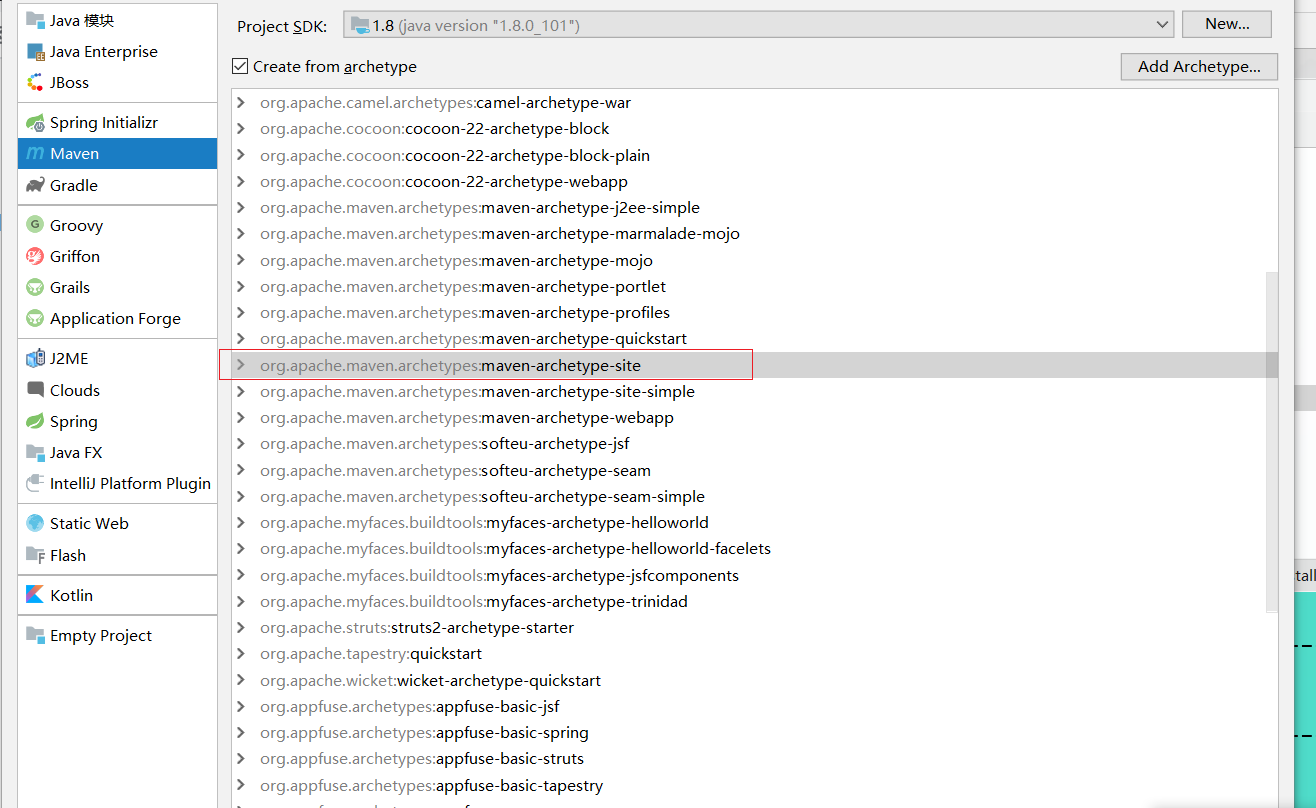Expand camel-archetype-war node

(241, 102)
